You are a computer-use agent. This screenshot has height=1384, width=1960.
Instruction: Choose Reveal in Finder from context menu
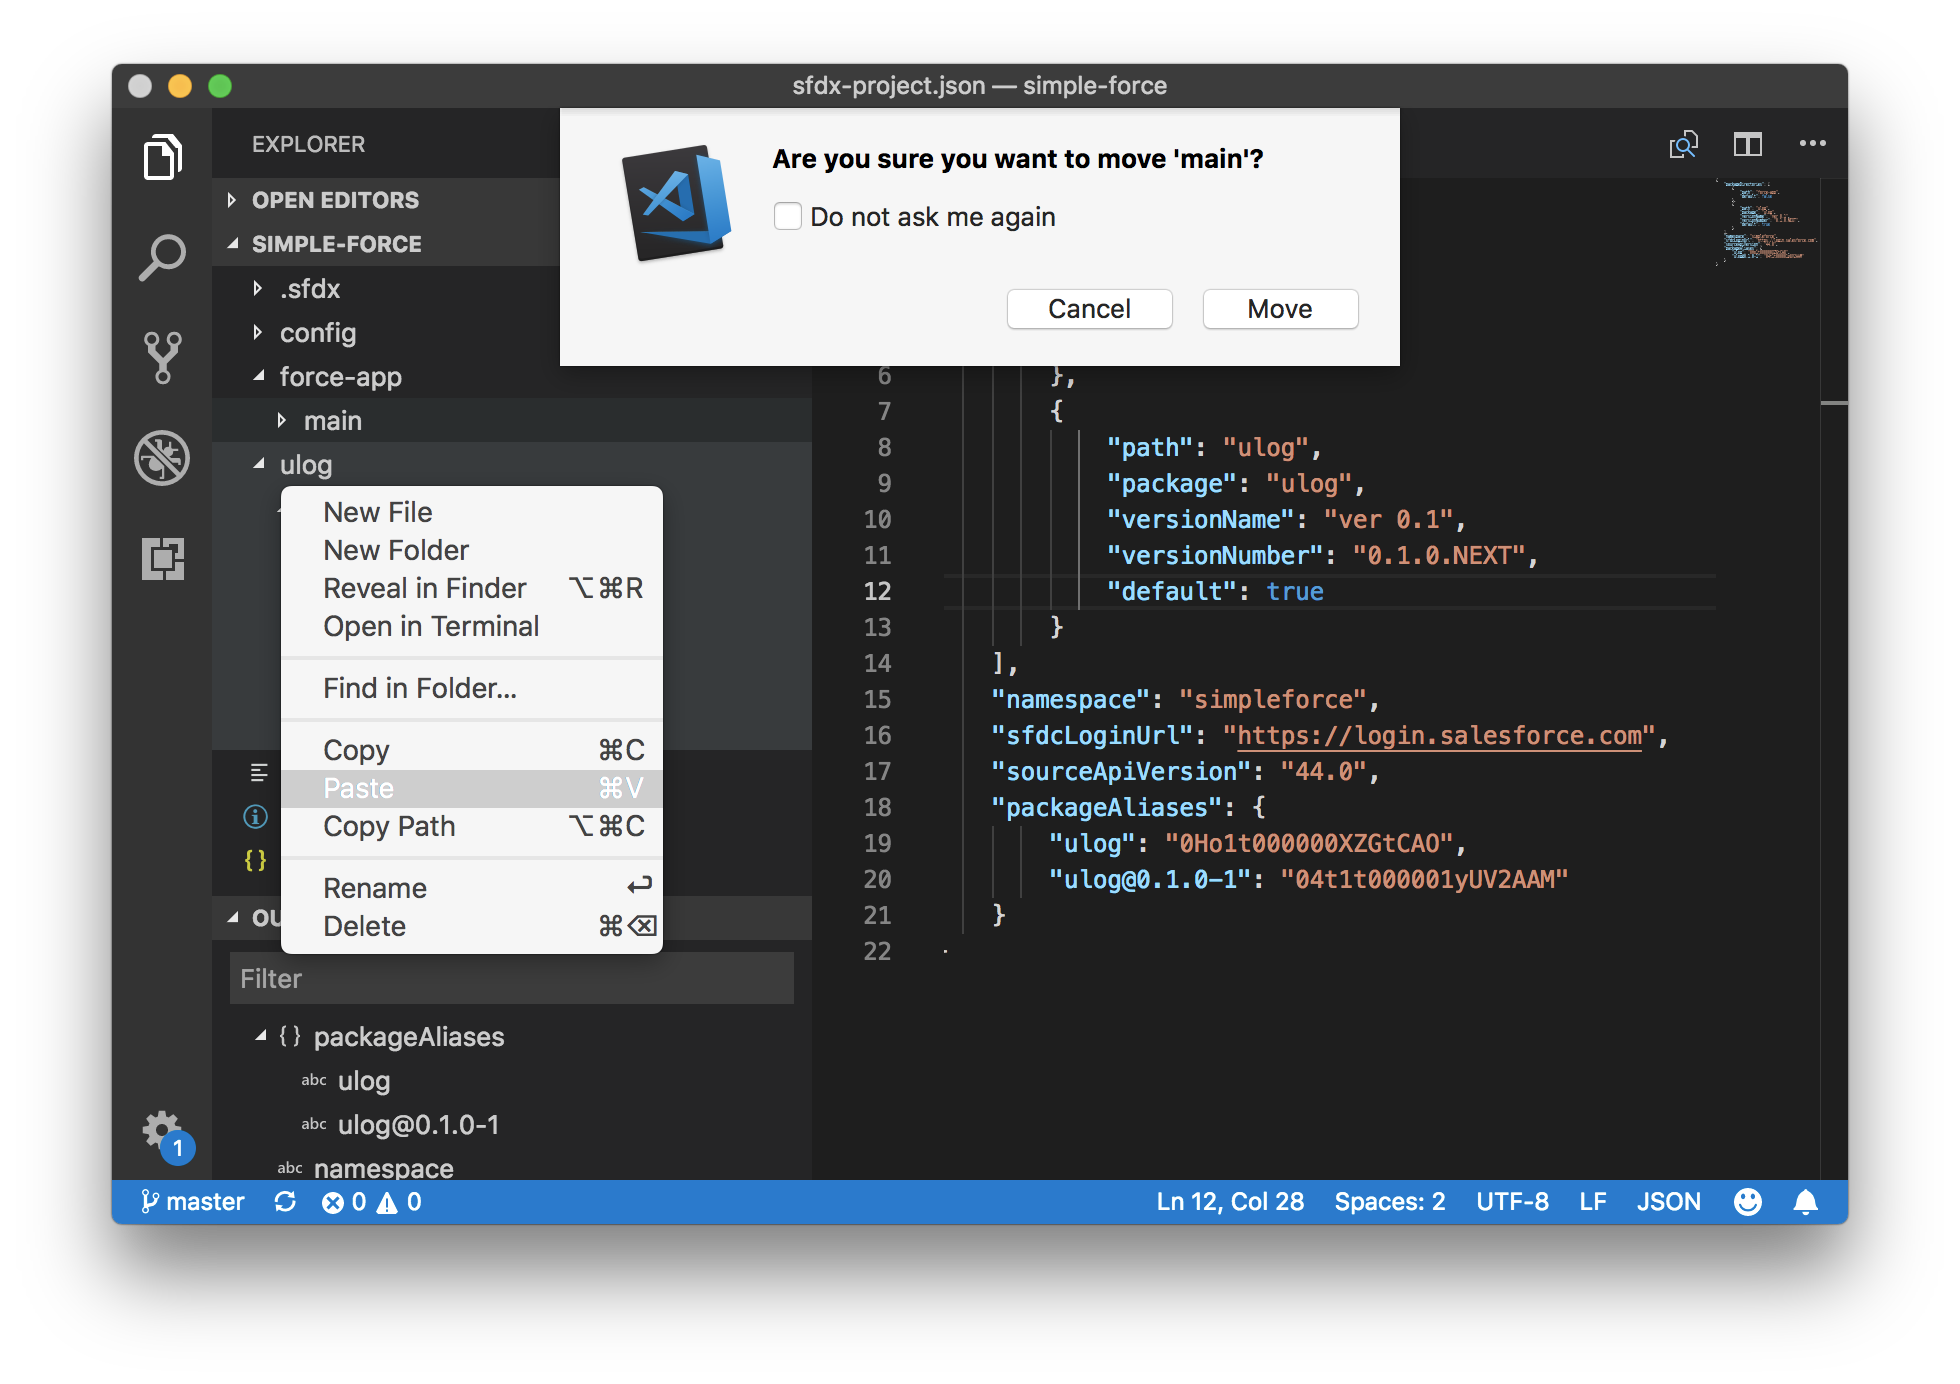424,588
